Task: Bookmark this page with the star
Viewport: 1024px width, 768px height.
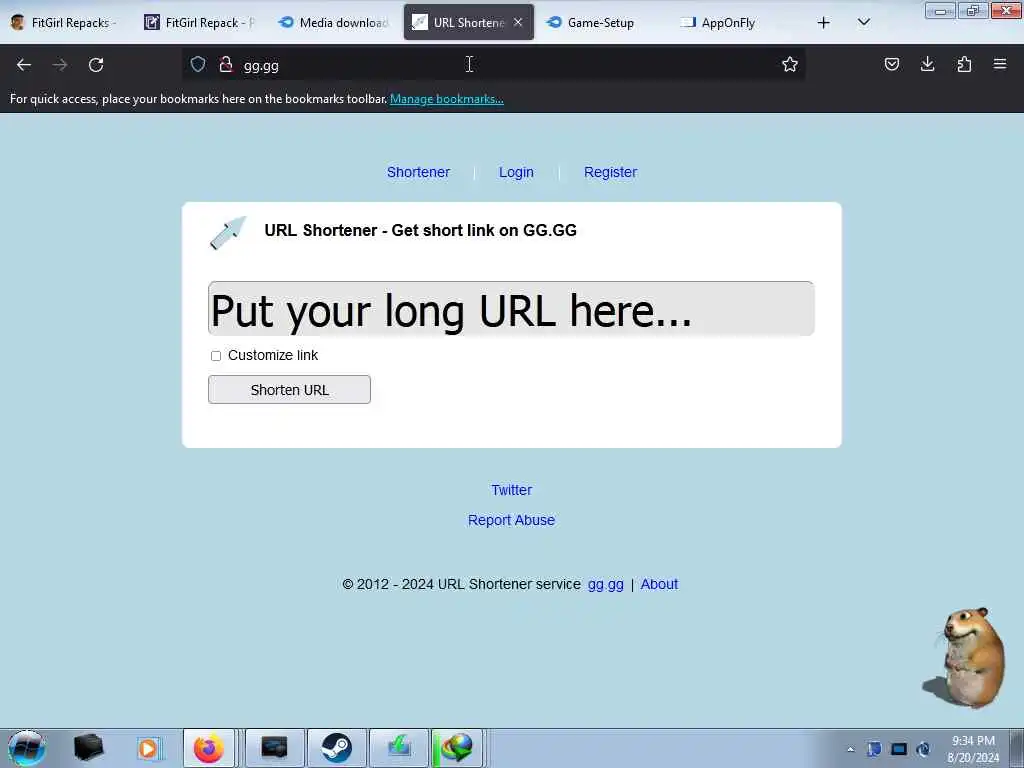Action: pos(790,64)
